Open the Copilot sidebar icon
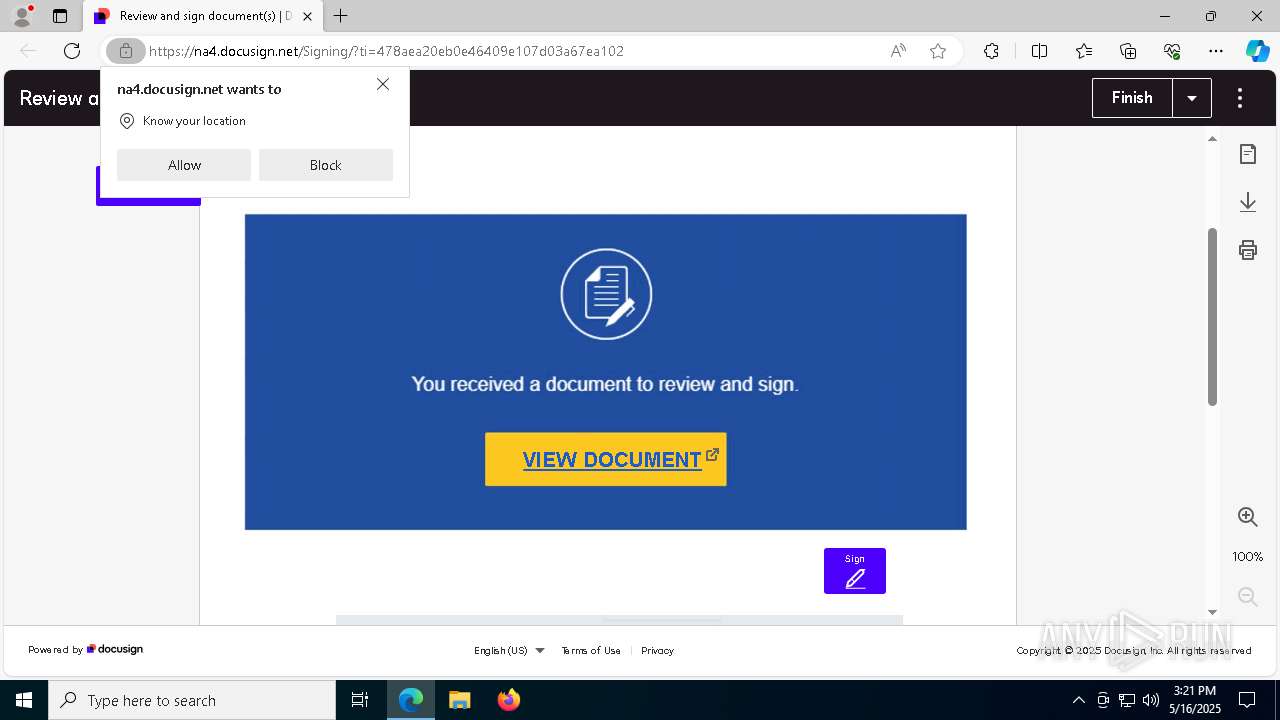Viewport: 1280px width, 720px height. tap(1257, 51)
